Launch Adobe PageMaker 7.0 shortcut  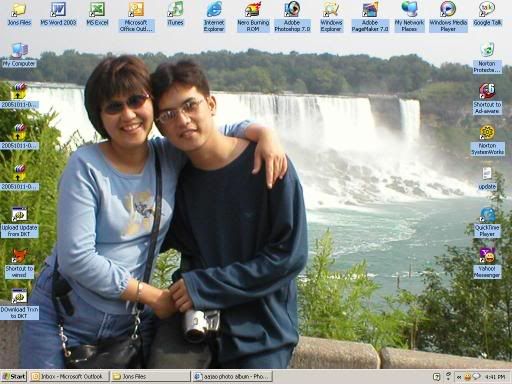(370, 17)
